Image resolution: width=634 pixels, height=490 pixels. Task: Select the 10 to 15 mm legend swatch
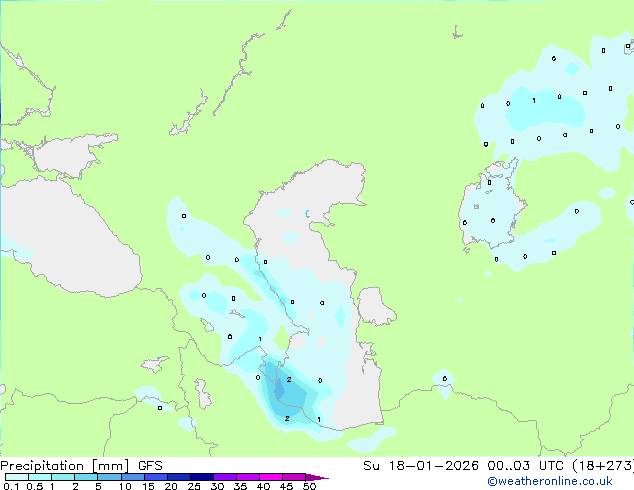click(x=133, y=477)
